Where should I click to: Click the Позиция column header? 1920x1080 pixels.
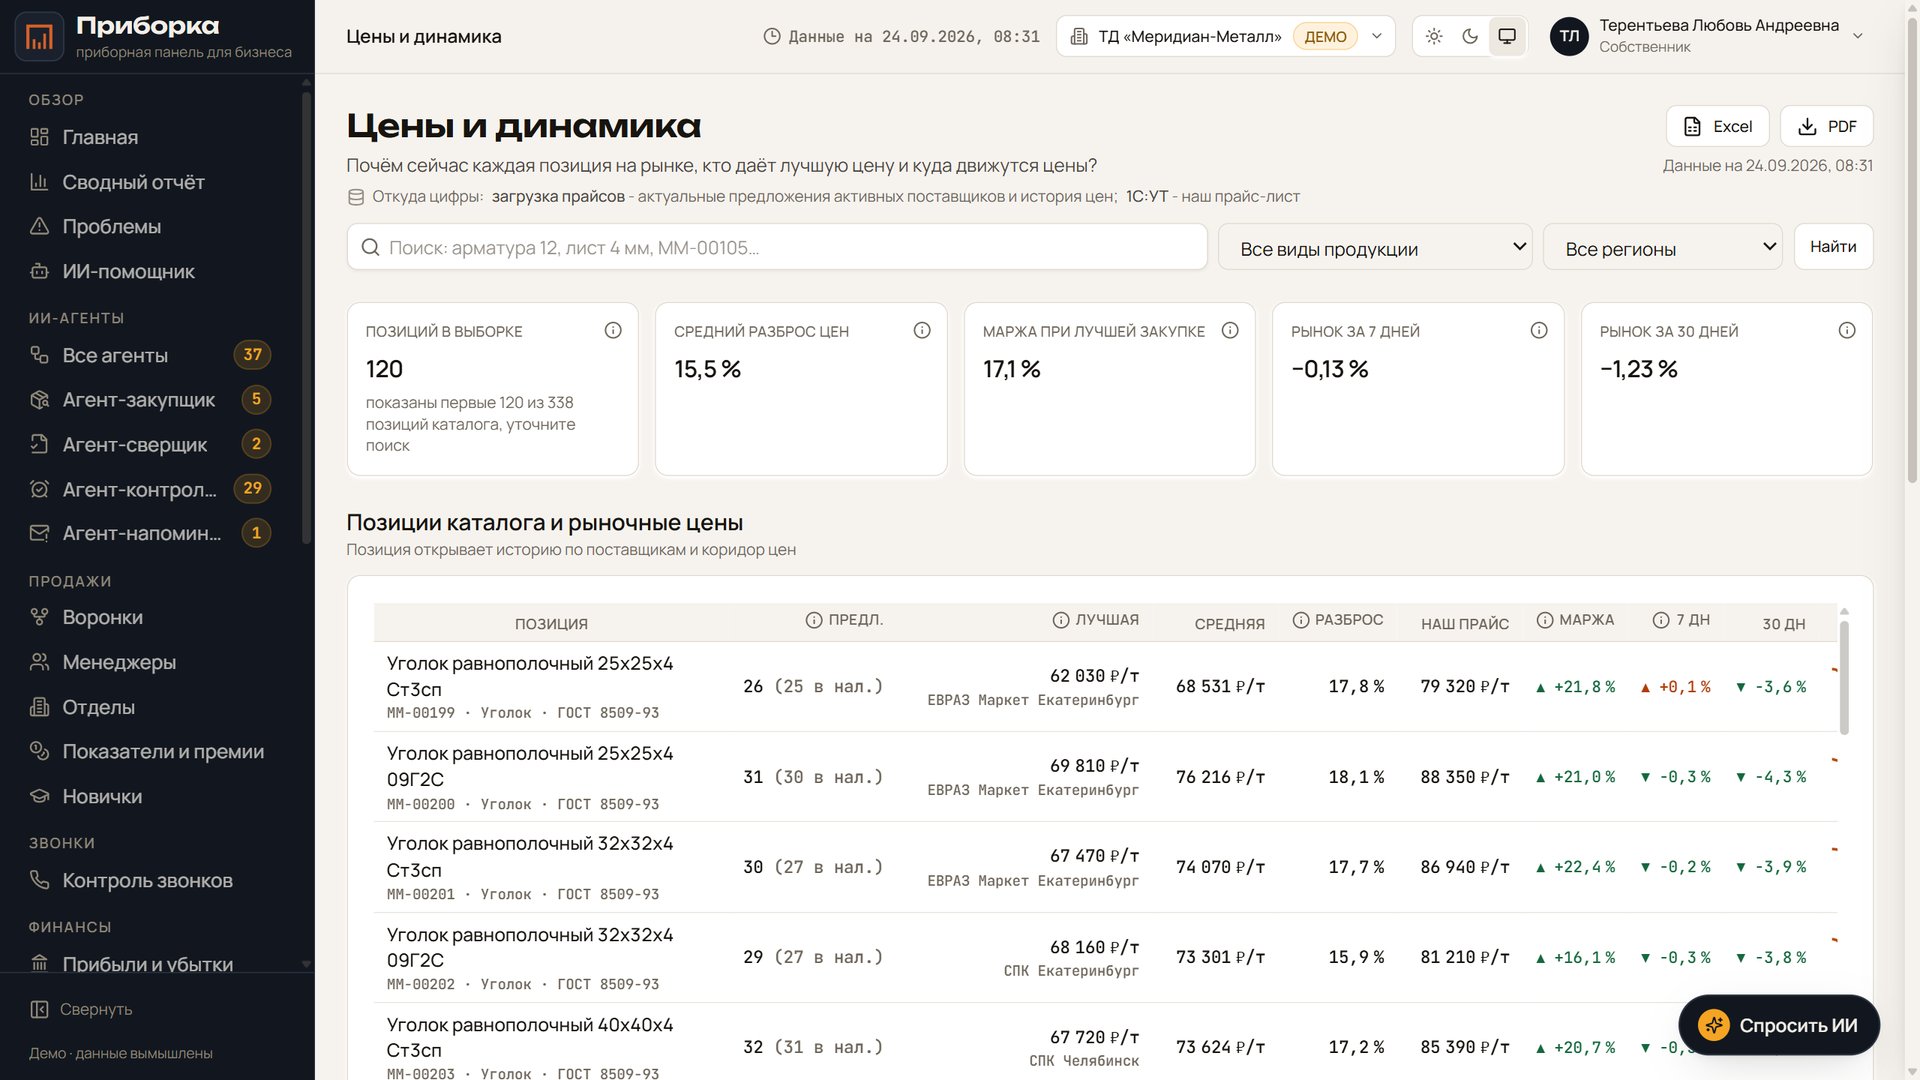point(551,624)
